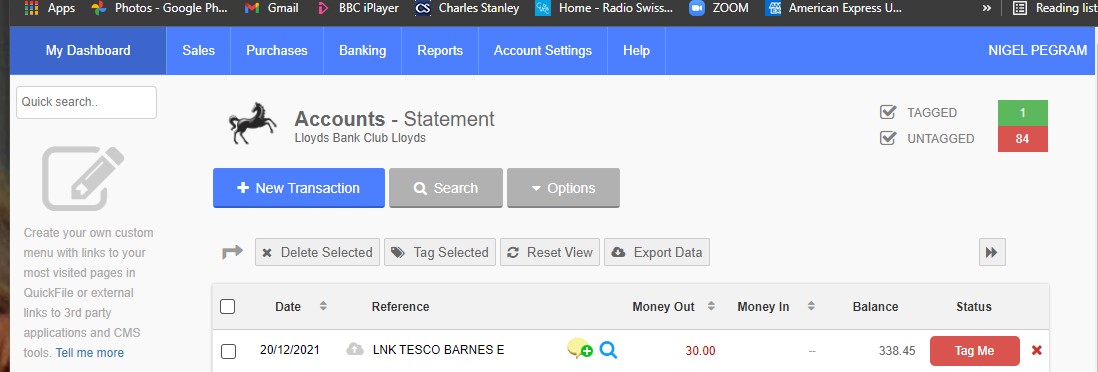Image resolution: width=1098 pixels, height=372 pixels.
Task: Click the cloud upload icon before LNK TESCO
Action: (355, 349)
